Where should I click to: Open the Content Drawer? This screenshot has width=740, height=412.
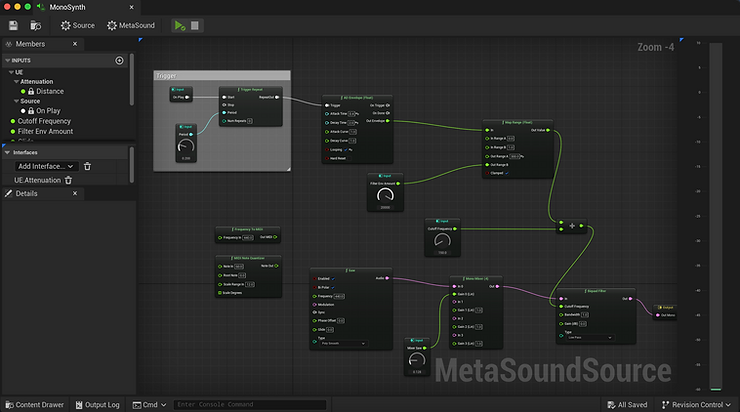(34, 405)
